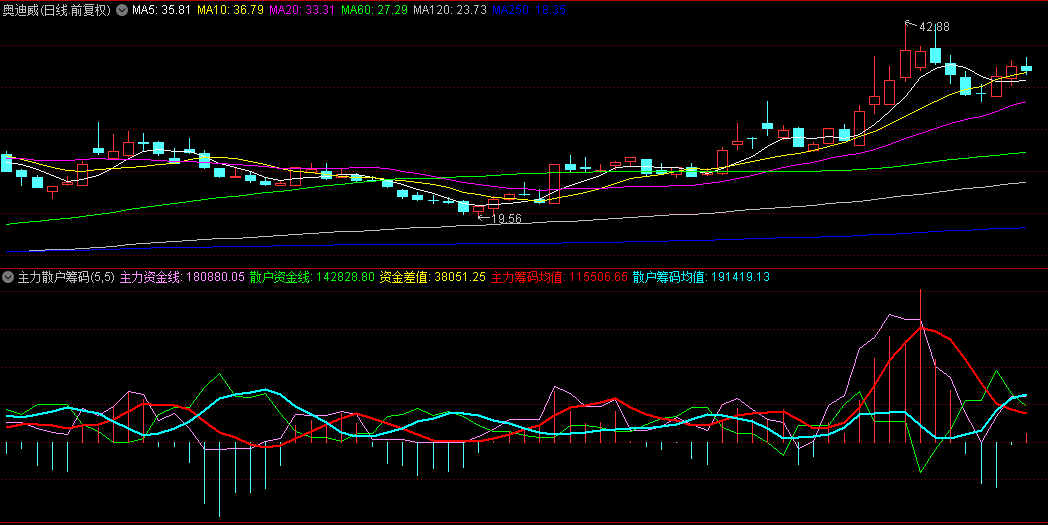The width and height of the screenshot is (1048, 525).
Task: Expand the main chart indicator dropdown arrow
Action: (x=122, y=10)
